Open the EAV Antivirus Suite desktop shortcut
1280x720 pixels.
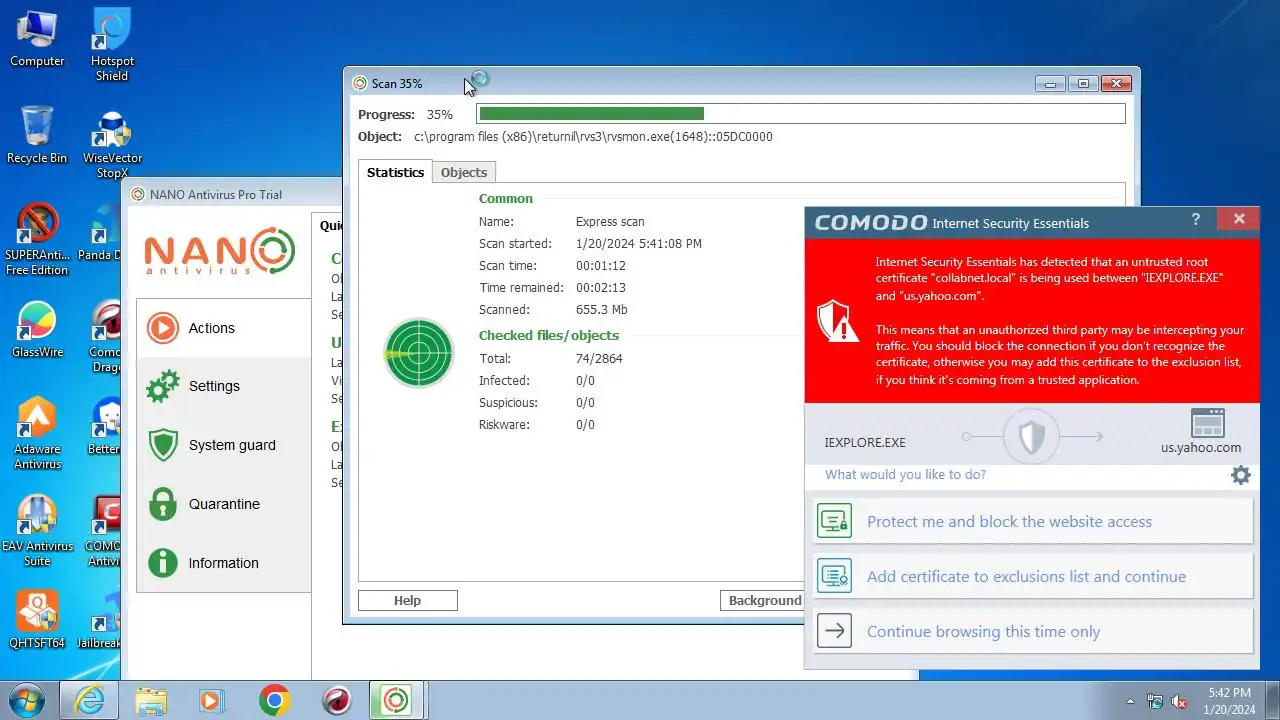click(37, 531)
